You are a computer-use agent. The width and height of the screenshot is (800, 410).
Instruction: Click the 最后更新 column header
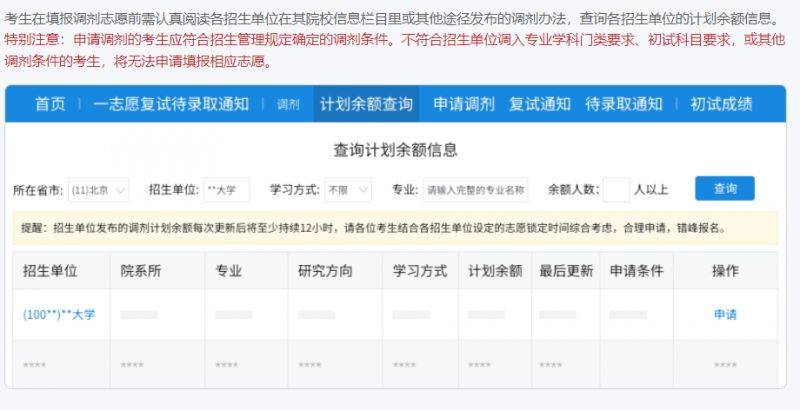tap(566, 271)
